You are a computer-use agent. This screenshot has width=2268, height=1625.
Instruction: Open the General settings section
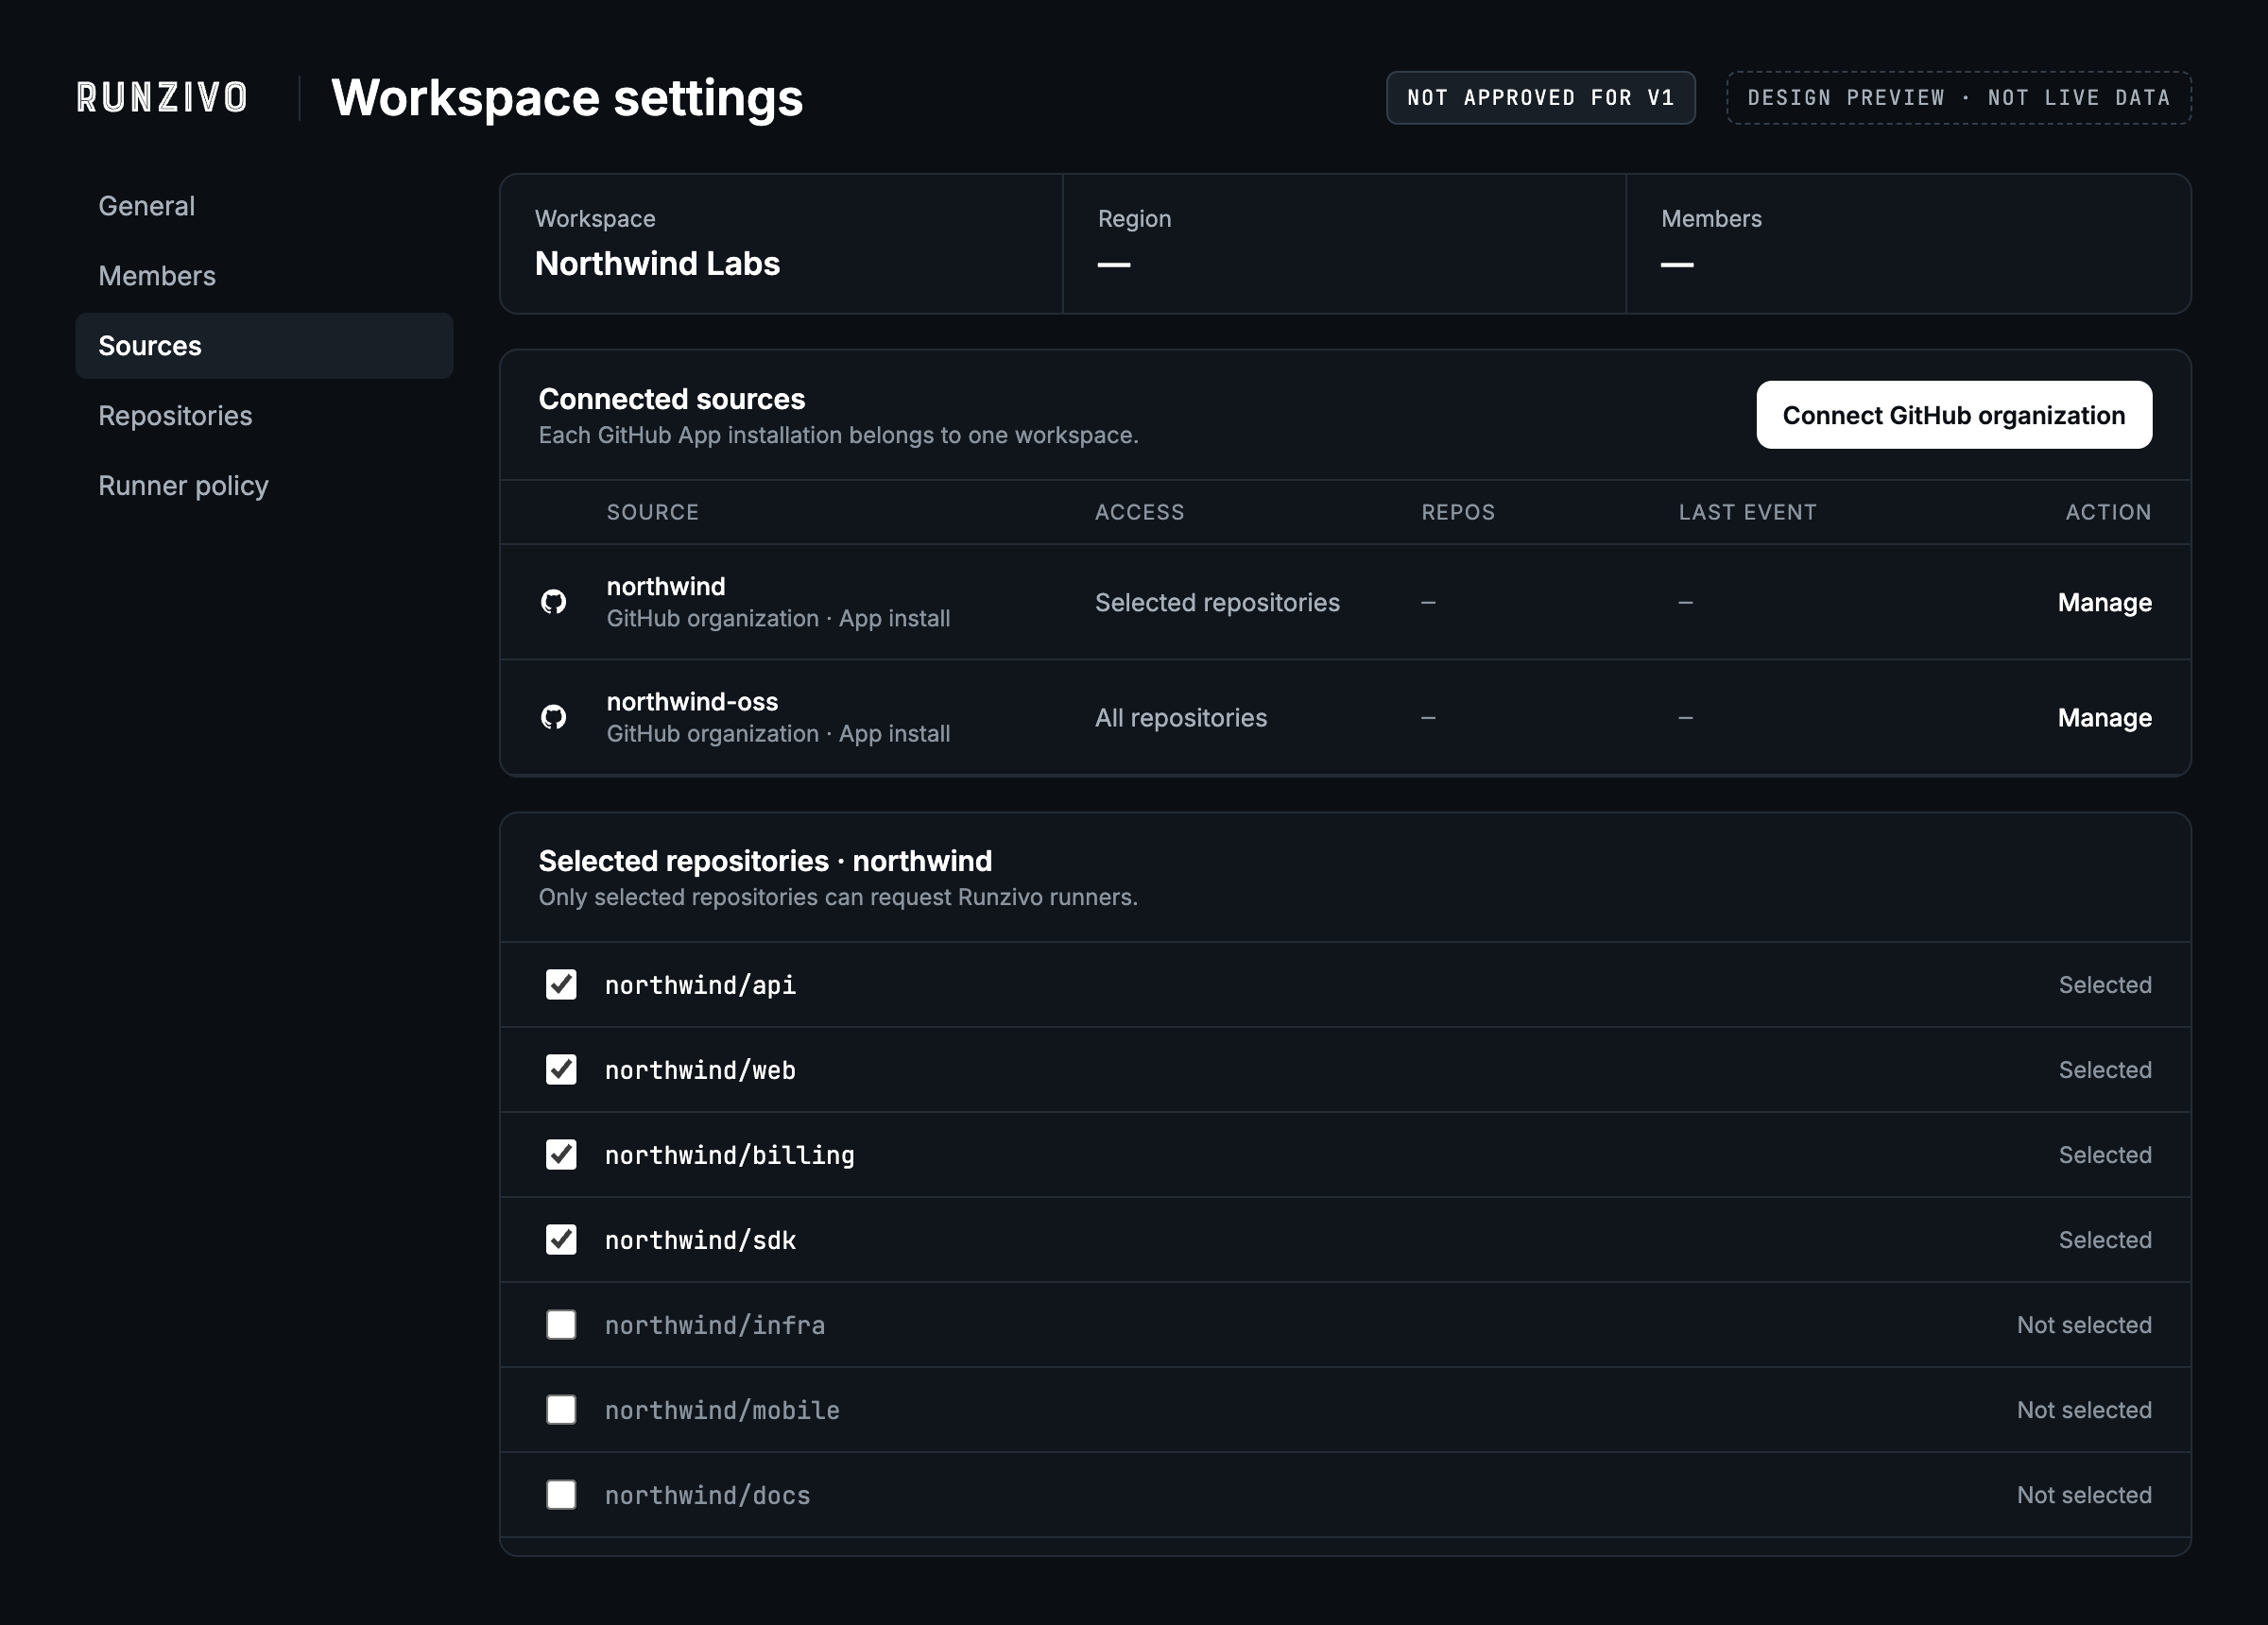click(264, 206)
